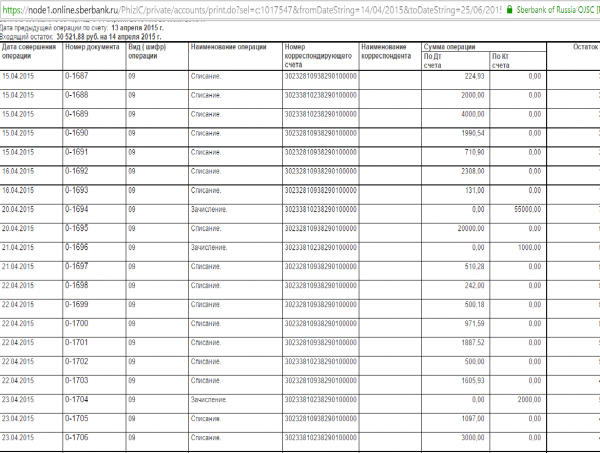Click 'Зачисление.' in row 0-1694
Image resolution: width=600 pixels, height=453 pixels.
[x=209, y=210]
